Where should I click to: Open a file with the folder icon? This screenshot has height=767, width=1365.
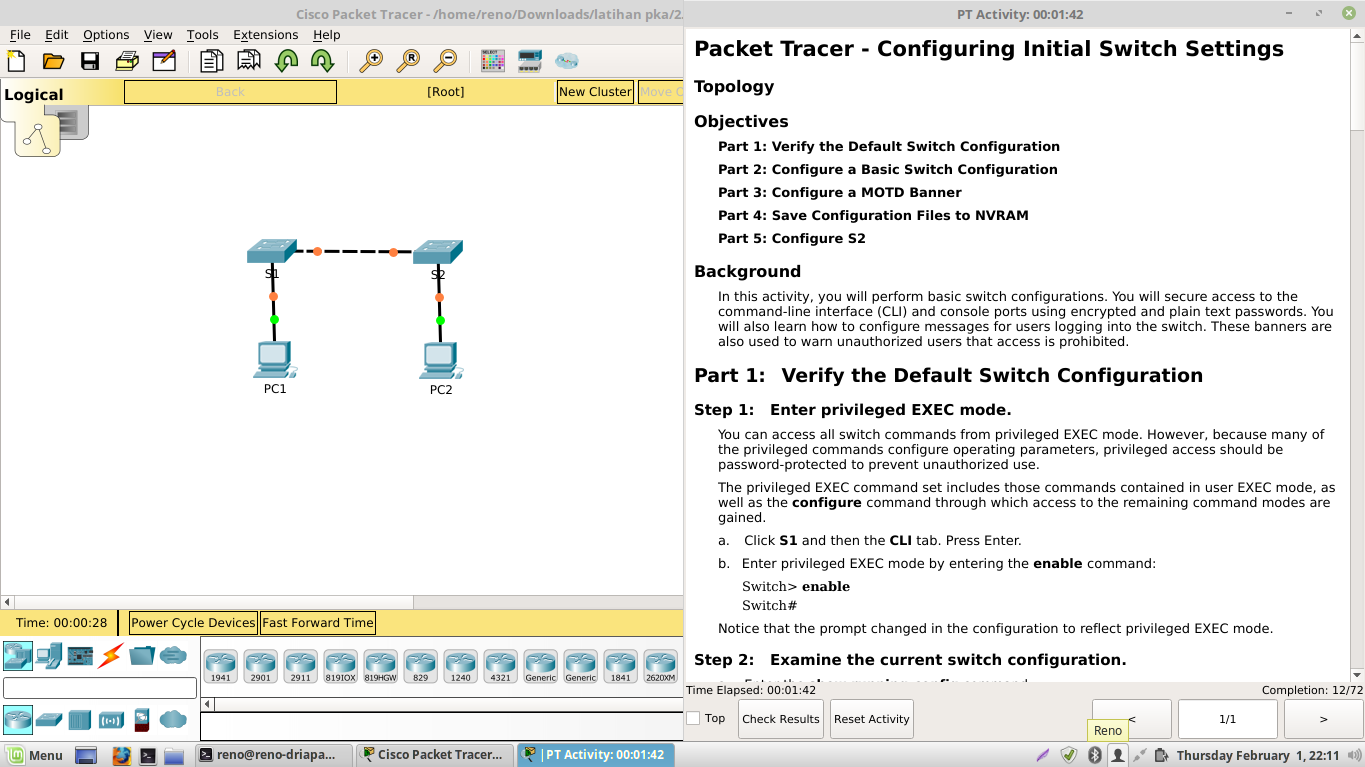[x=53, y=61]
